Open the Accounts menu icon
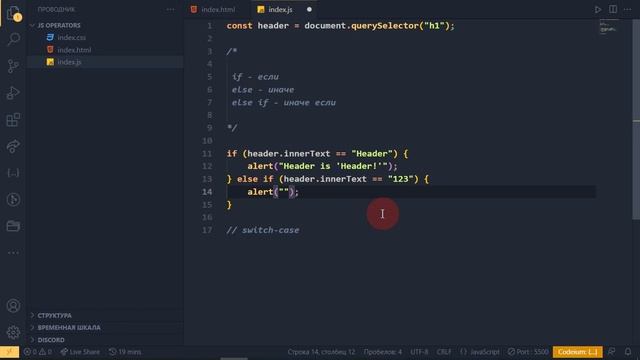640x360 pixels. tap(13, 306)
